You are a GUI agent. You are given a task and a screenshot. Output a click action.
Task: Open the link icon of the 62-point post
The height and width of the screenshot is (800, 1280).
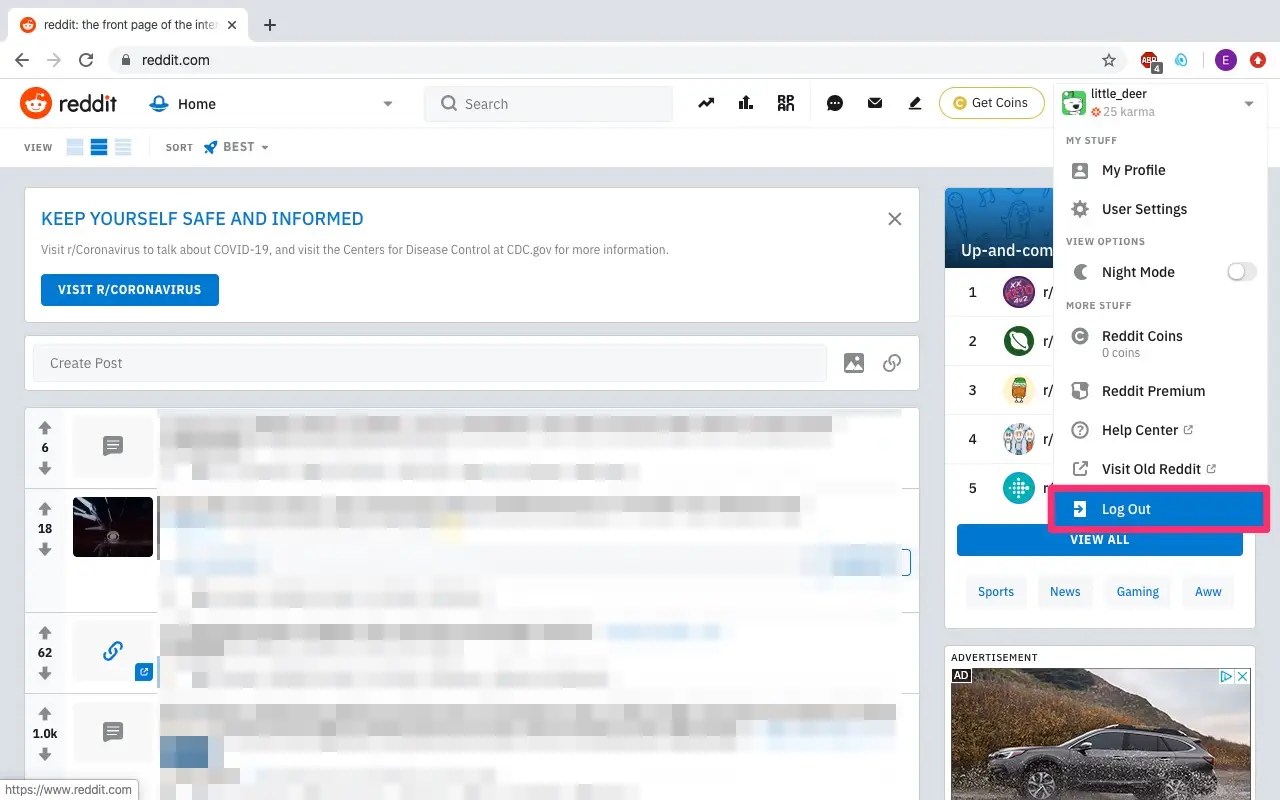coord(113,651)
